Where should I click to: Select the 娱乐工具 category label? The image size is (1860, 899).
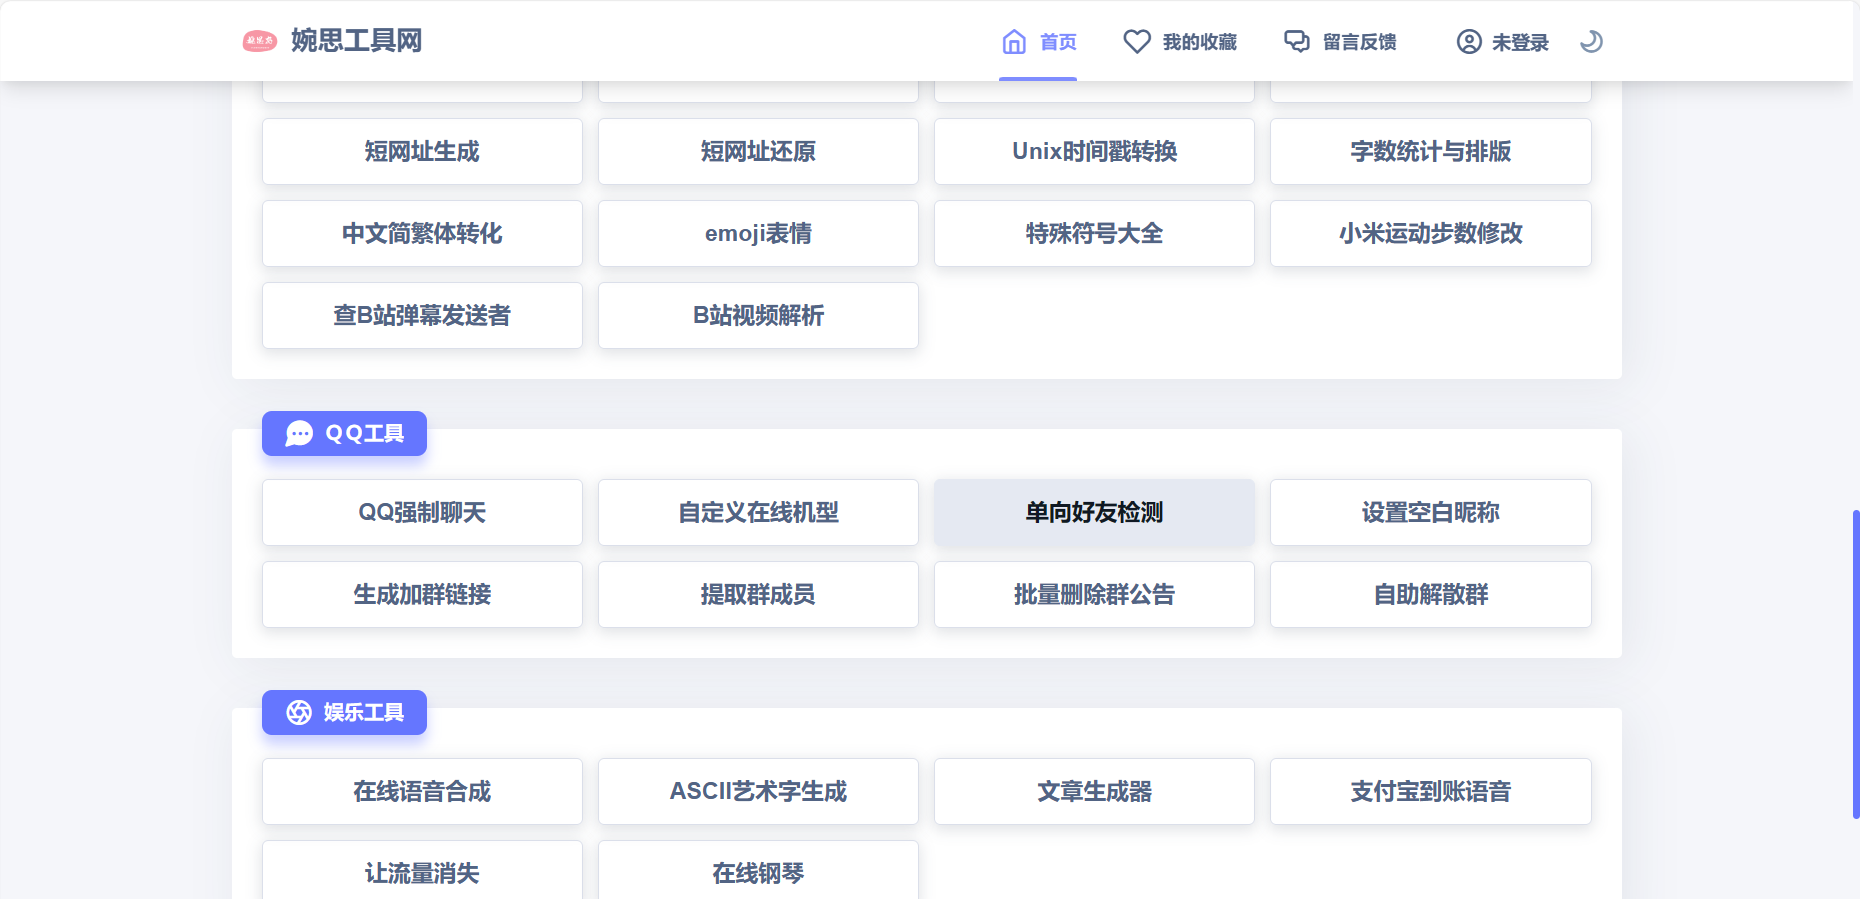344,712
